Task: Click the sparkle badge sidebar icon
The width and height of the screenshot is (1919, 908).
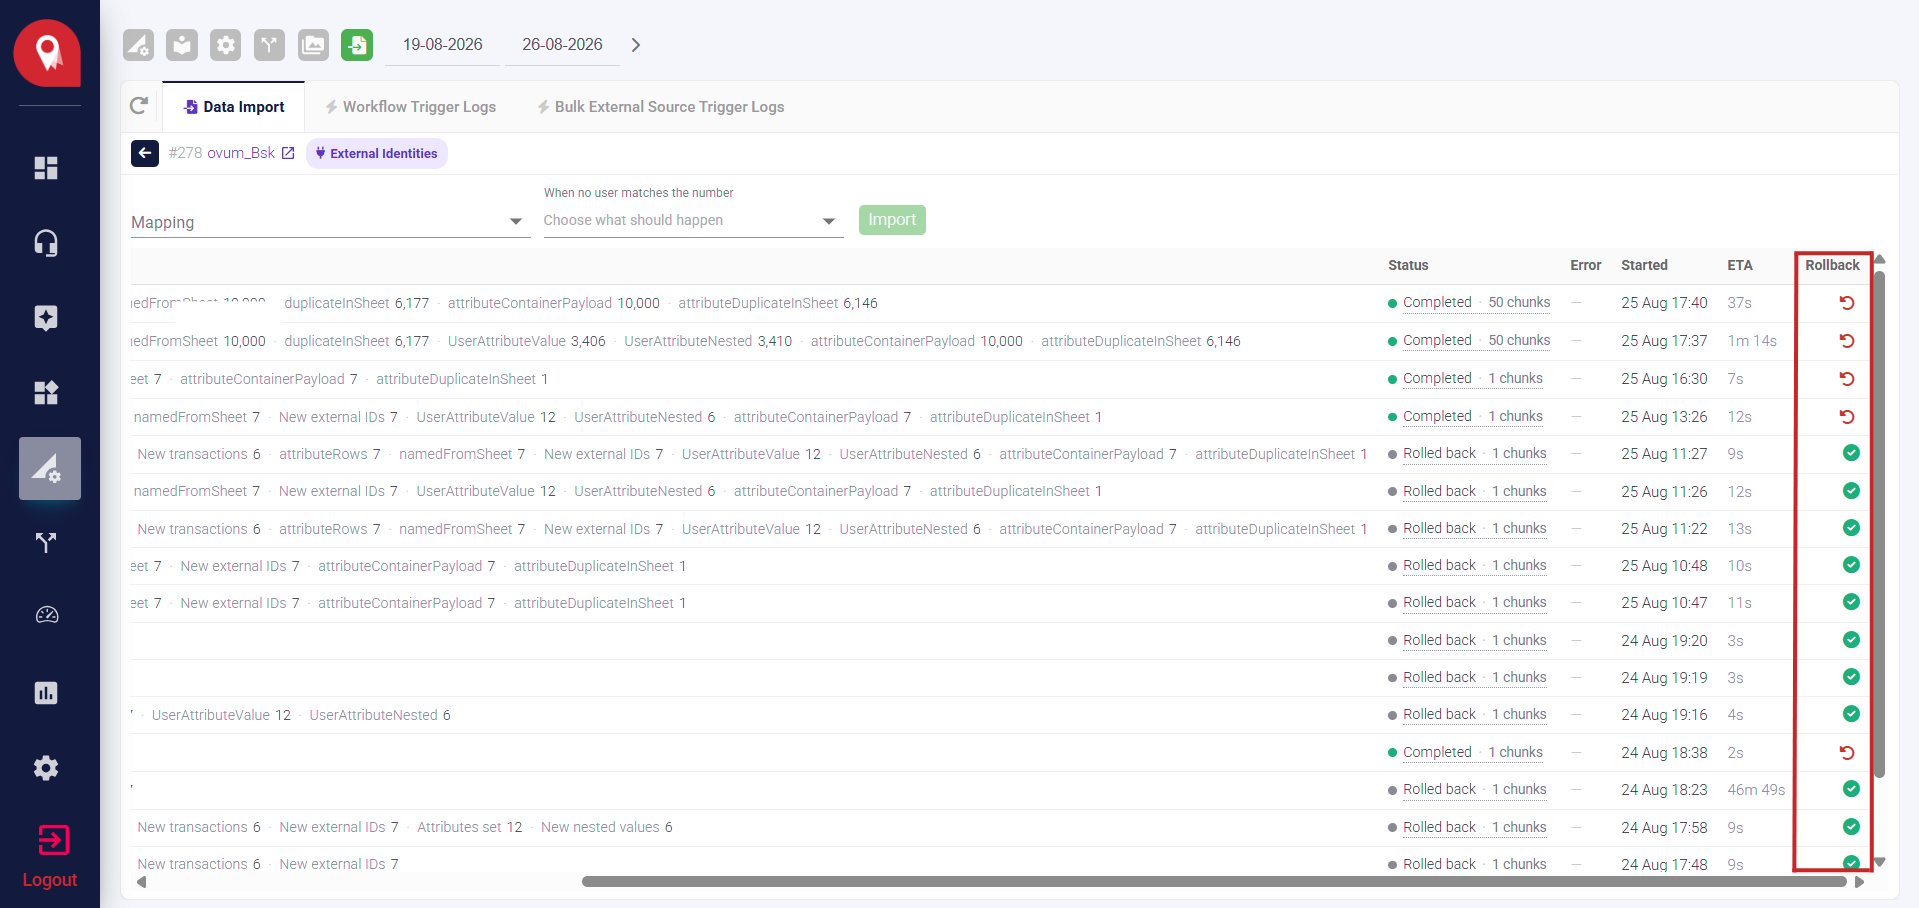Action: point(46,318)
